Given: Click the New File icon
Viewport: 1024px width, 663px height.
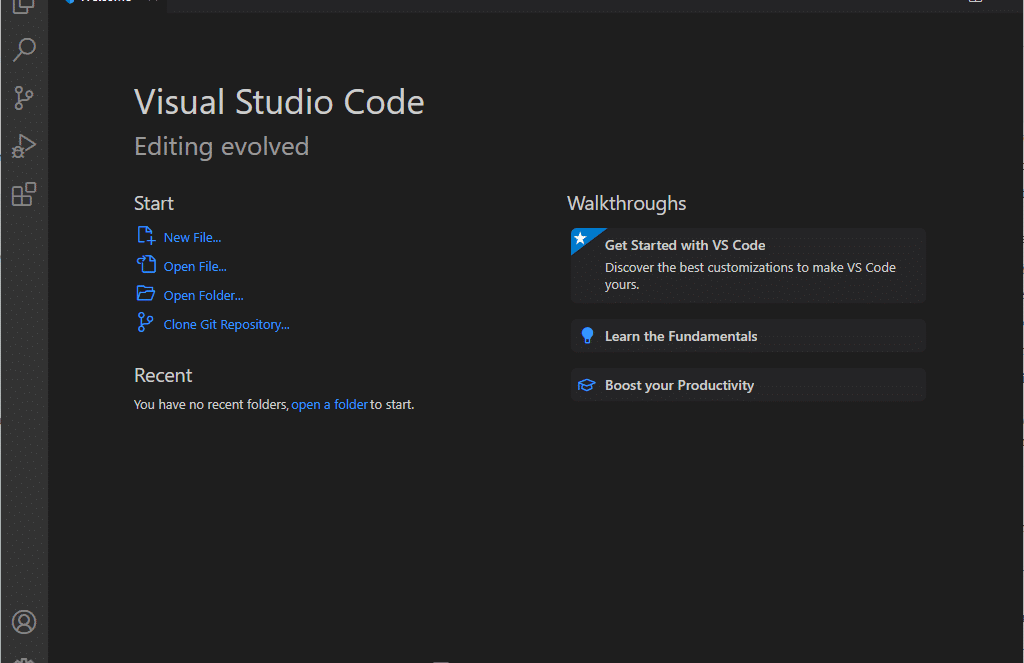Looking at the screenshot, I should 146,235.
